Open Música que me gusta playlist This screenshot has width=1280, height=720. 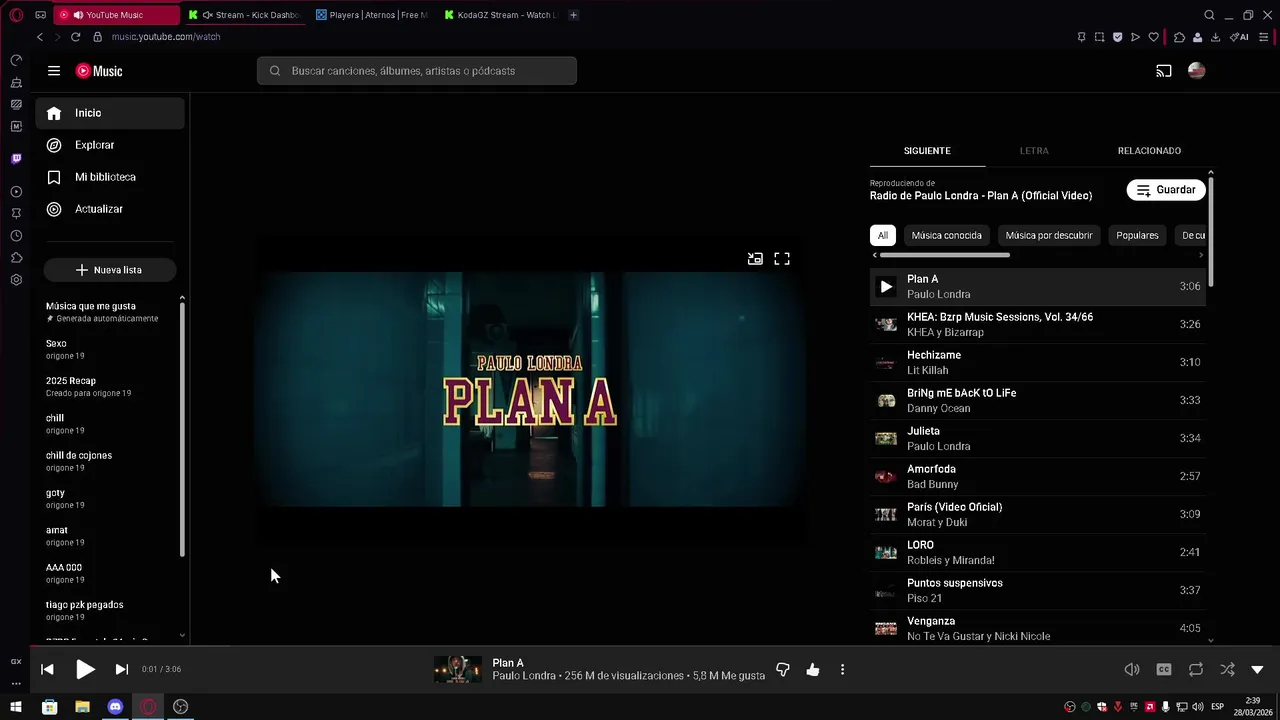click(x=110, y=312)
